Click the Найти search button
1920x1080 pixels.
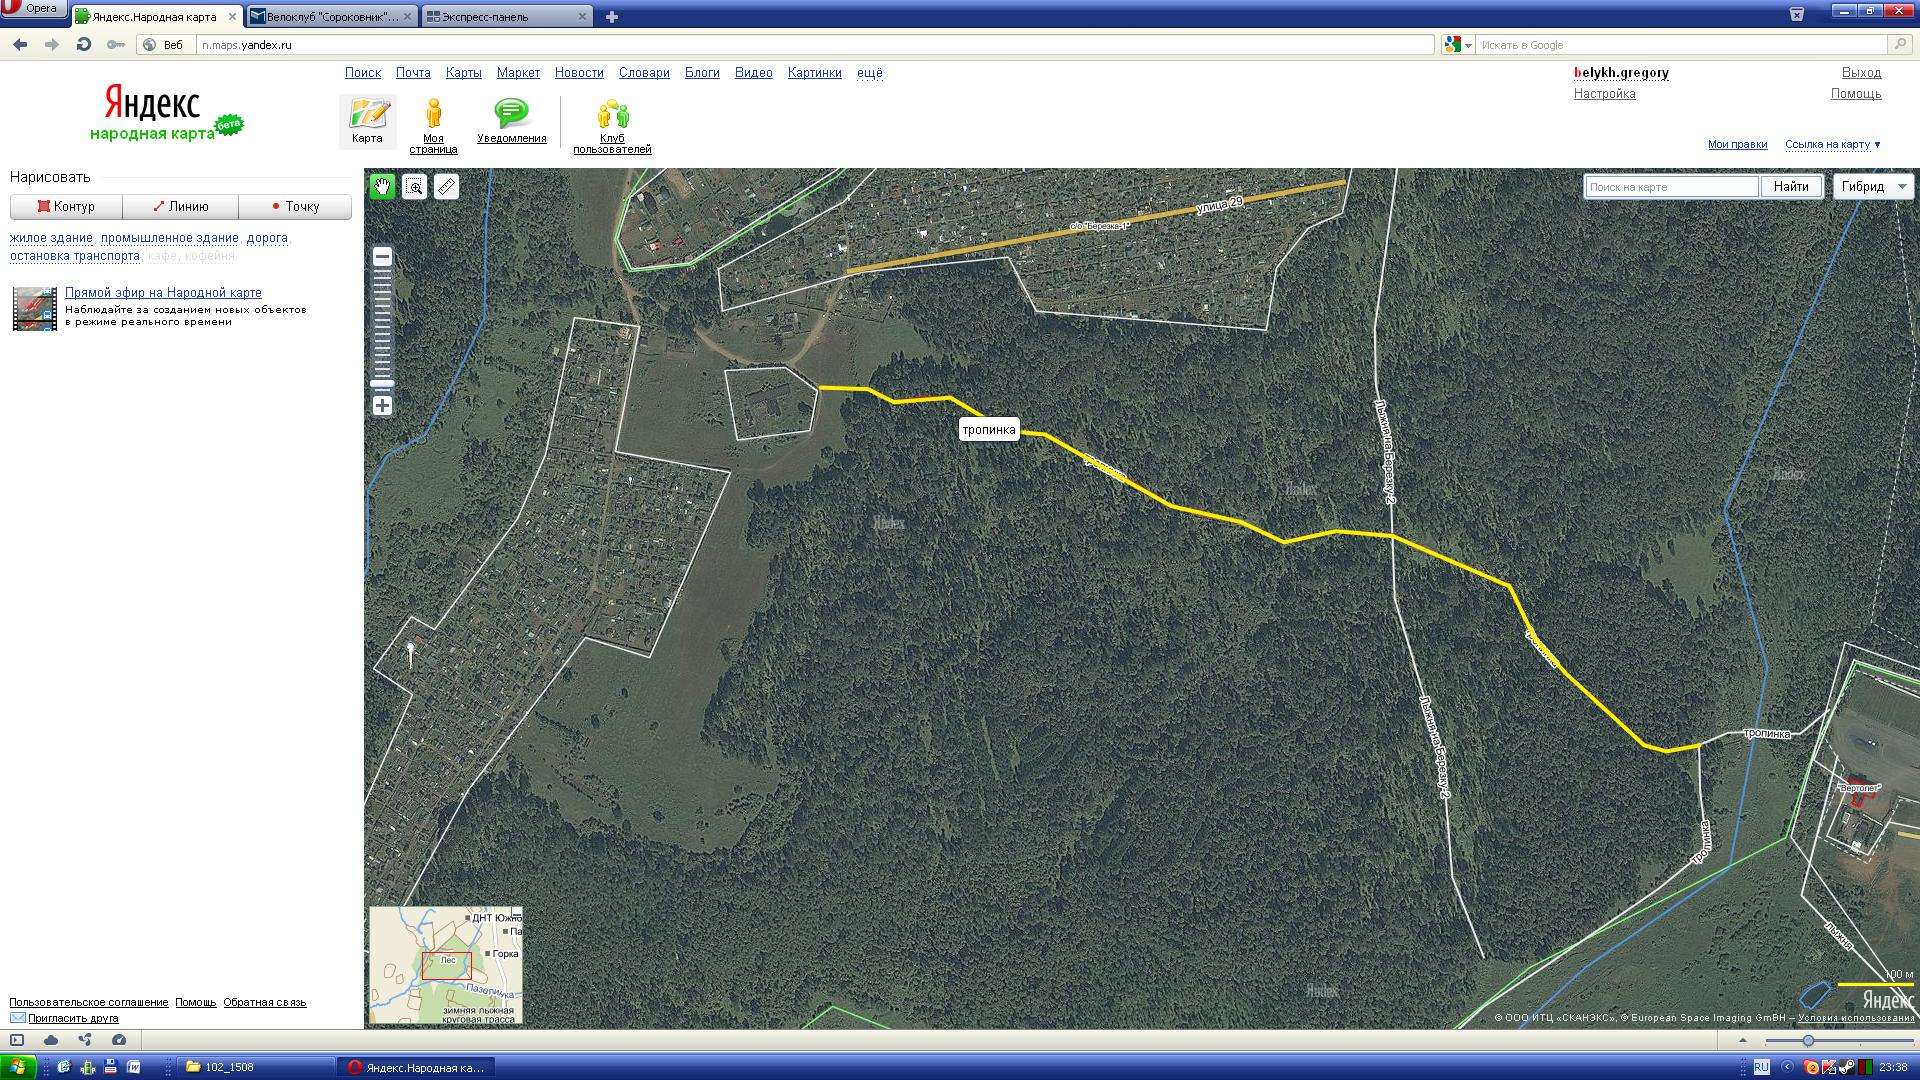pyautogui.click(x=1791, y=187)
